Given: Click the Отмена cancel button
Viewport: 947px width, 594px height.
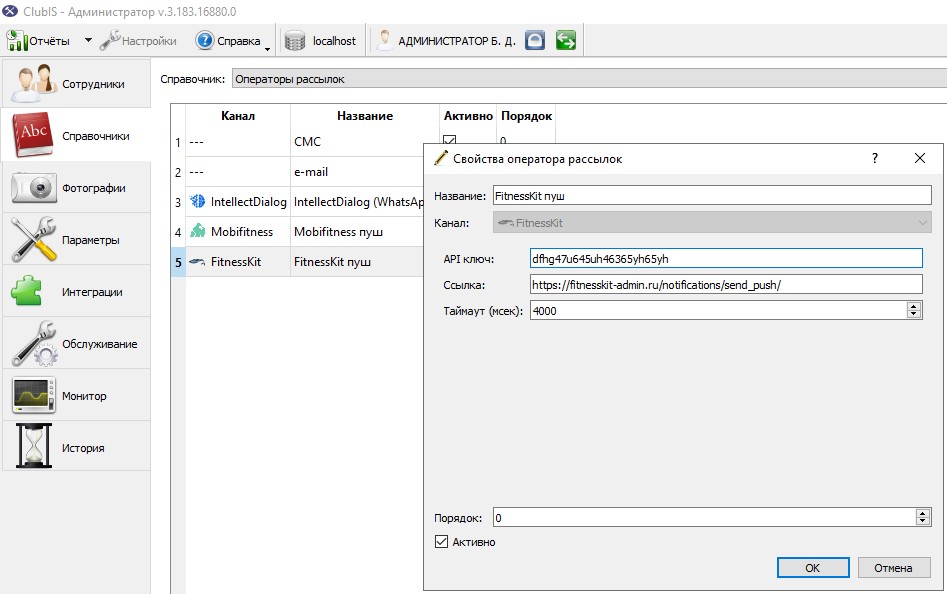Looking at the screenshot, I should (x=893, y=567).
